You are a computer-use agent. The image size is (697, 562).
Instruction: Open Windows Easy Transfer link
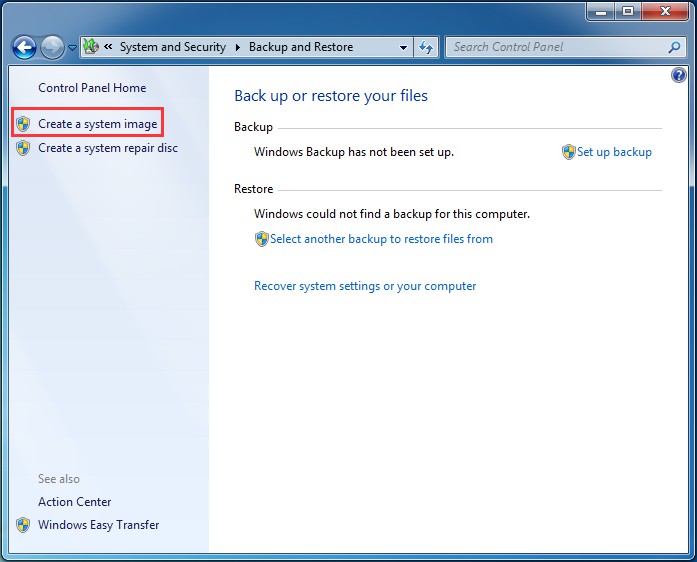pos(99,525)
